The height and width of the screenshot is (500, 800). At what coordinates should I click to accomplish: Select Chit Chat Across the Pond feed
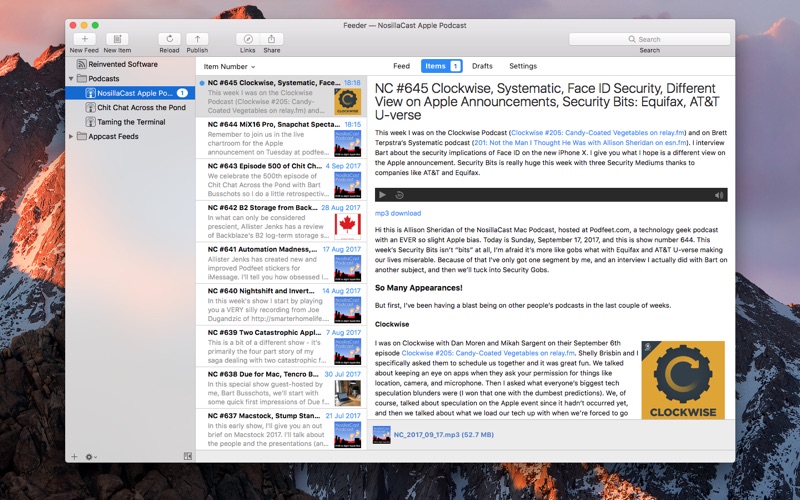click(x=140, y=107)
